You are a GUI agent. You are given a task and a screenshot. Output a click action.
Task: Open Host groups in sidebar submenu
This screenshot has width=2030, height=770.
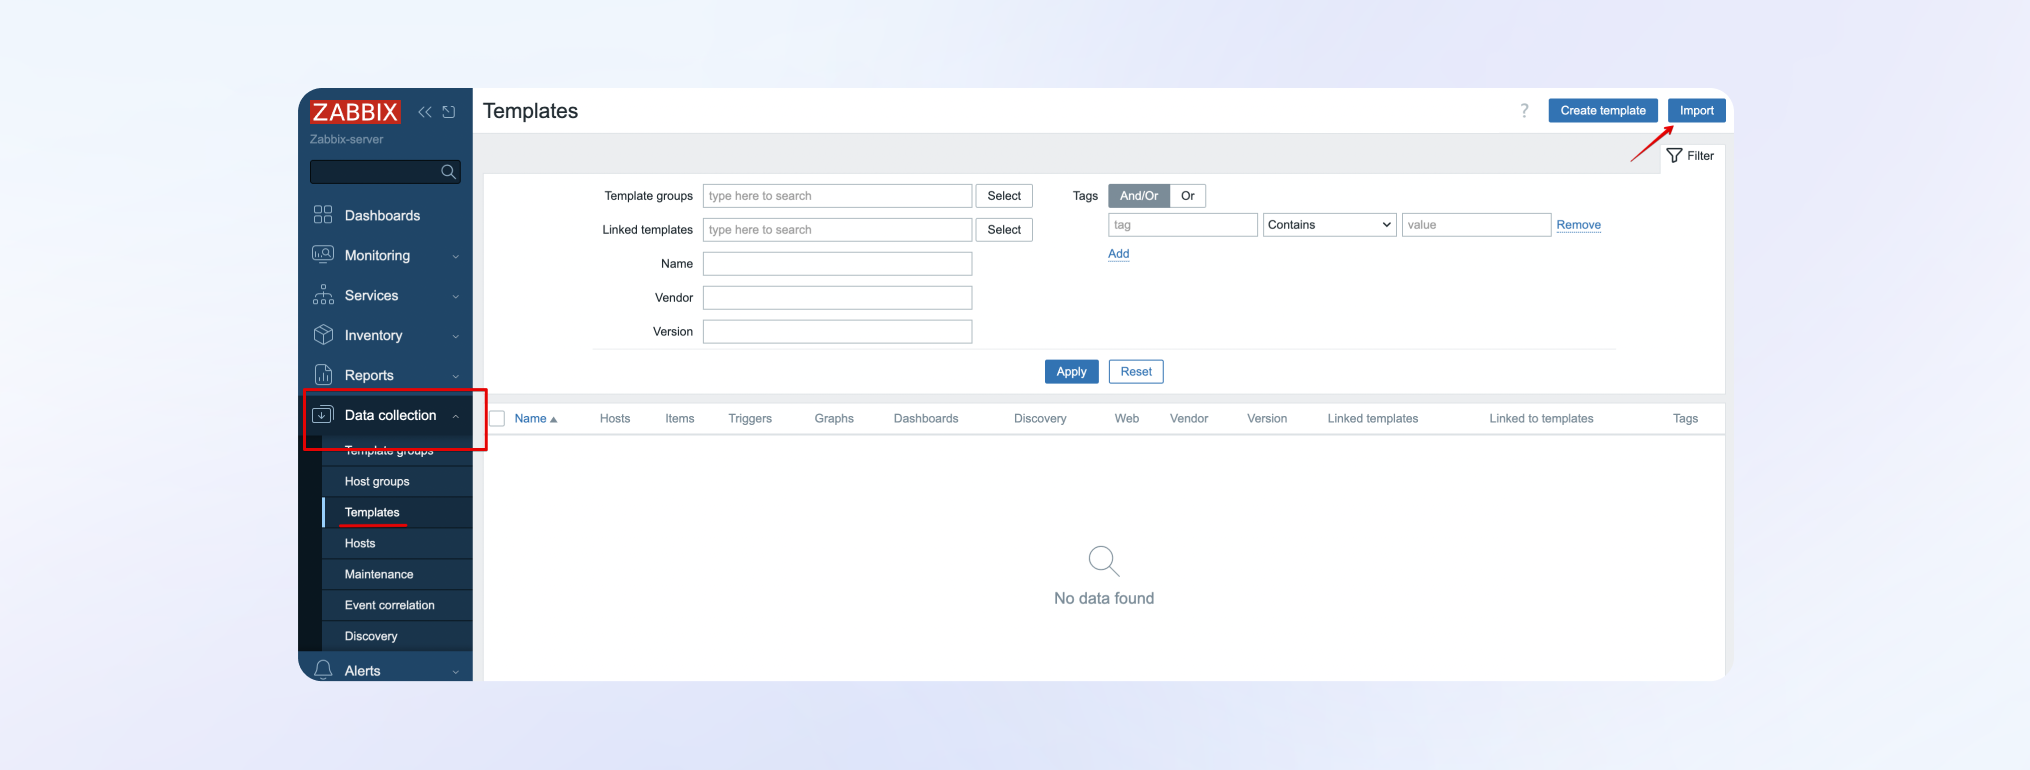377,482
